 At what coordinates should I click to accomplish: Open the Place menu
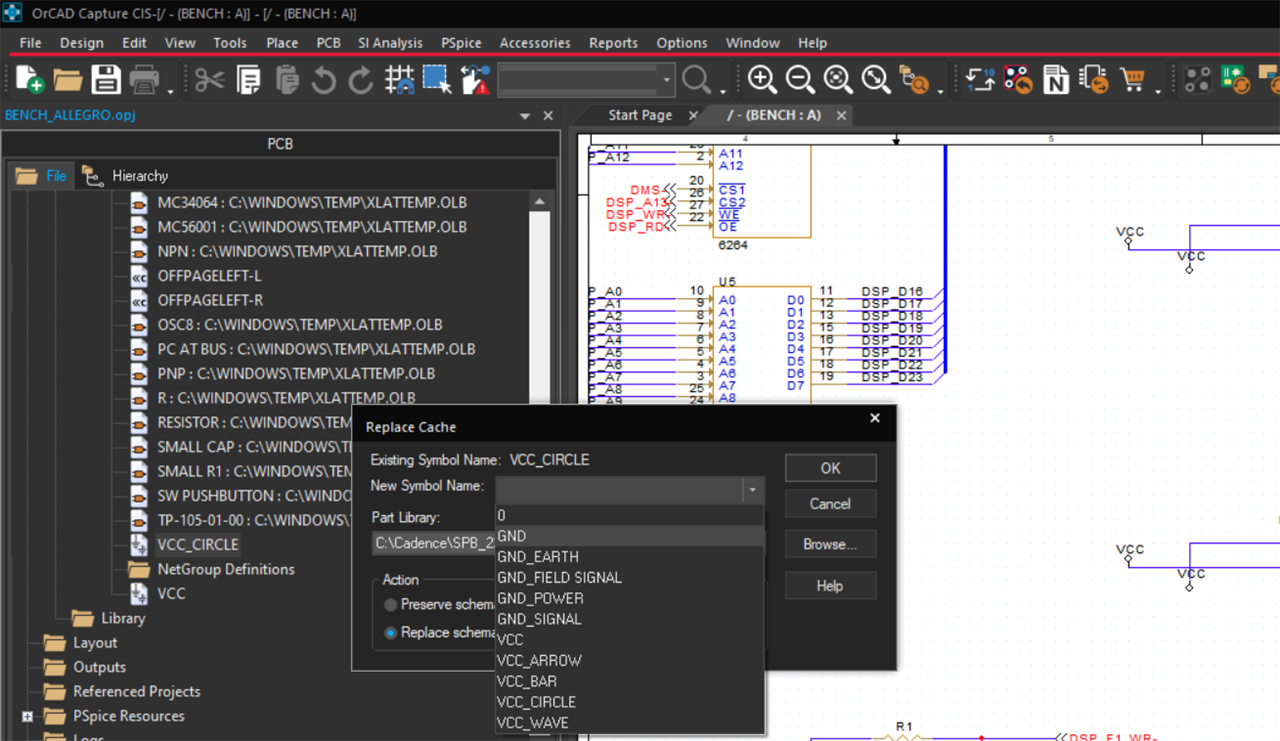coord(282,43)
